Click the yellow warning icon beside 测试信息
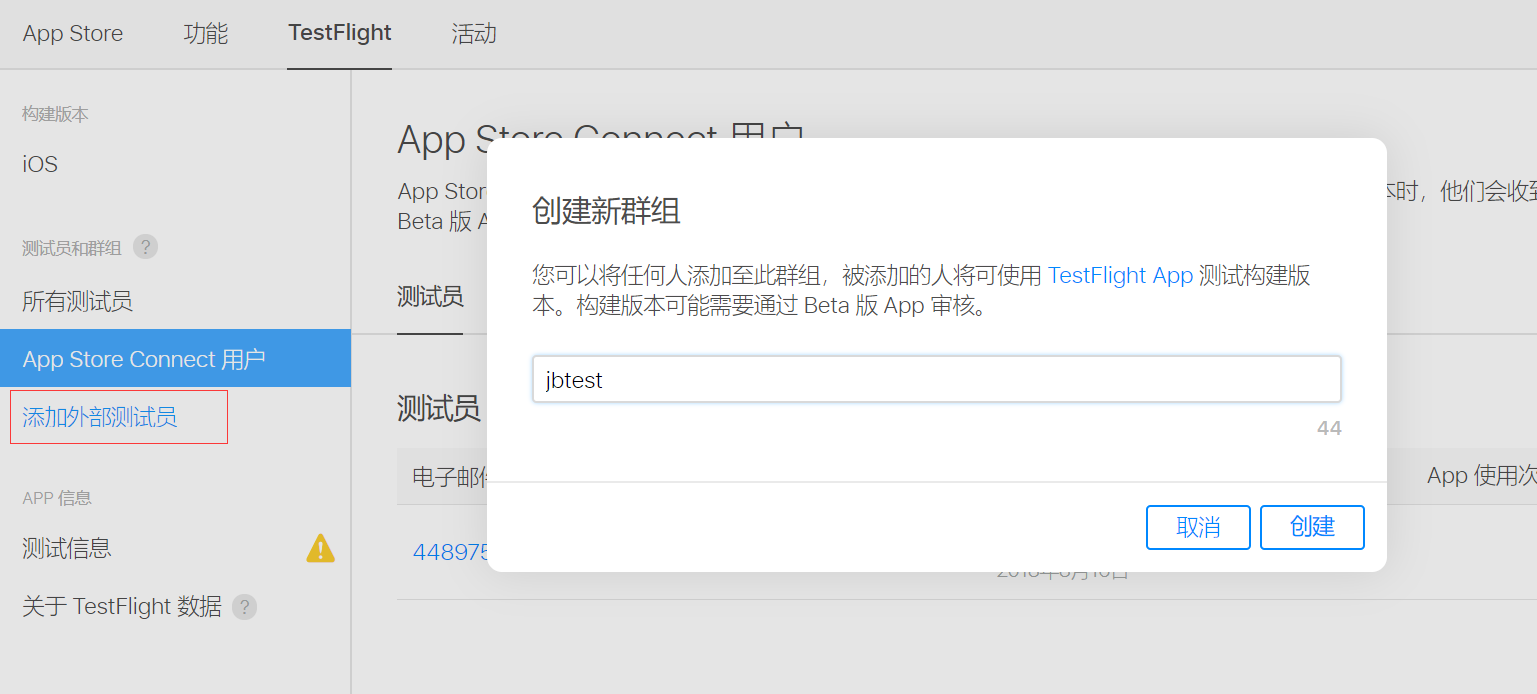 pos(320,548)
